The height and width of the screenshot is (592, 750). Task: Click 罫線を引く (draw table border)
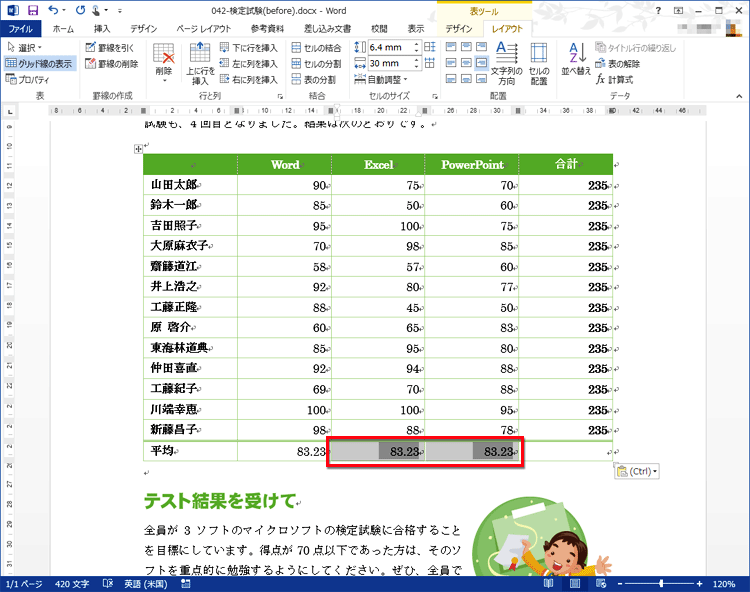pos(110,48)
